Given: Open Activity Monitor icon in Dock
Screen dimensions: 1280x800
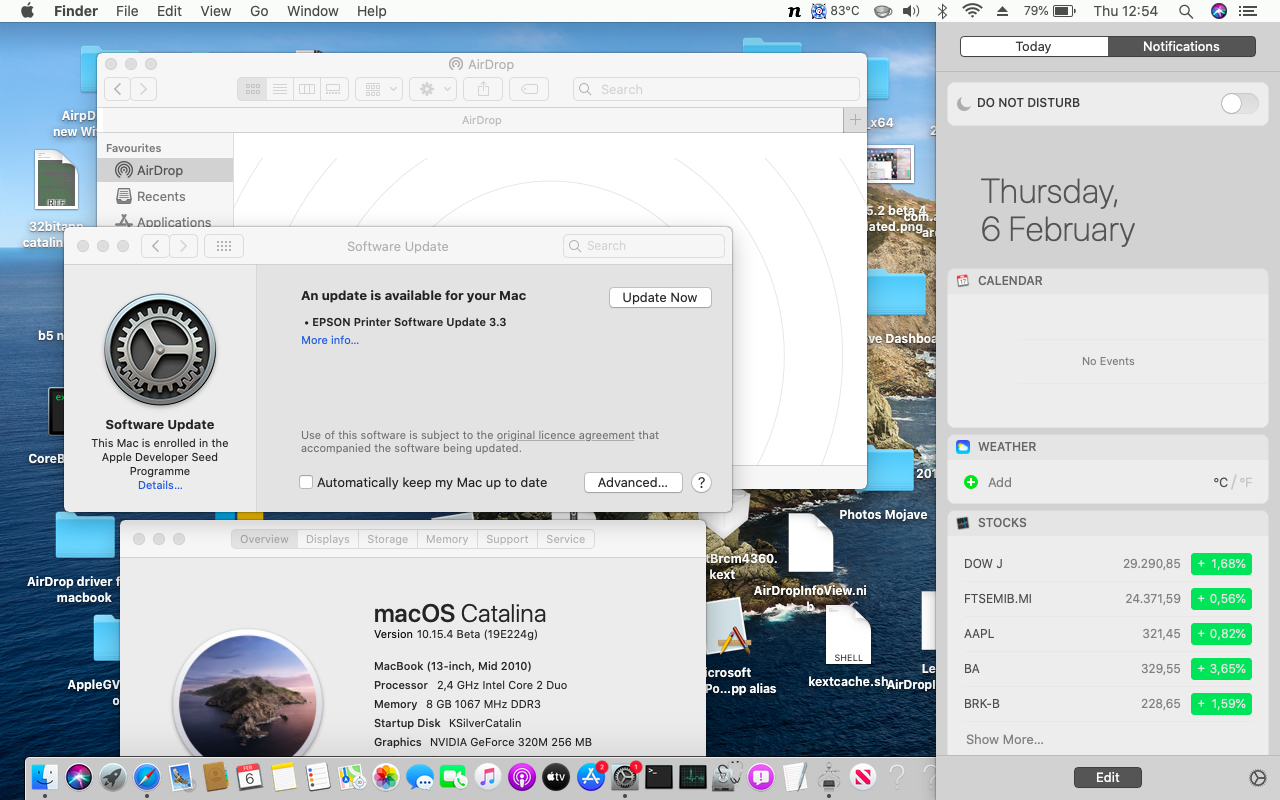Looking at the screenshot, I should tap(693, 776).
